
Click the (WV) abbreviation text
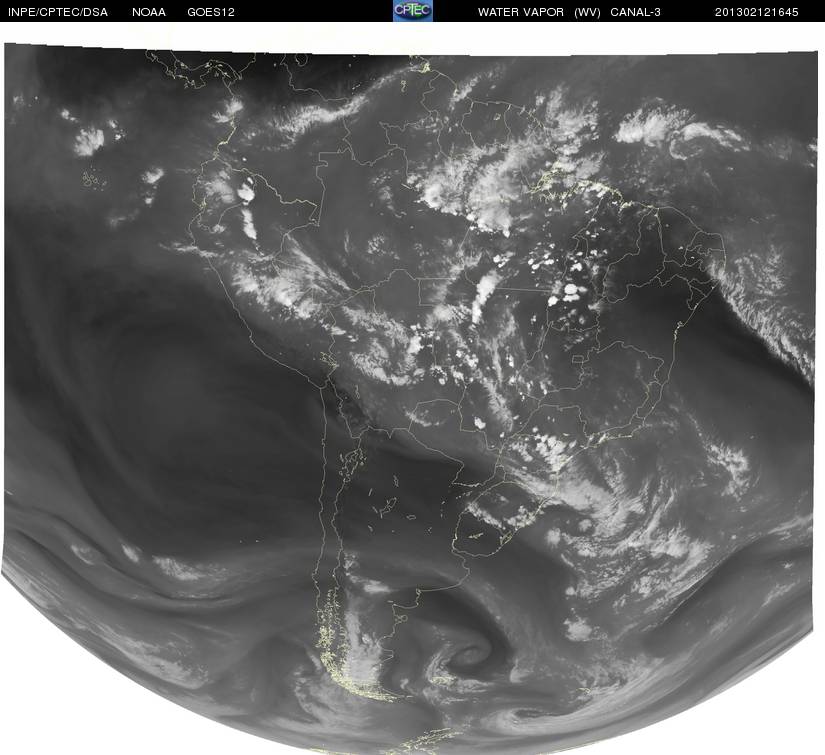(x=587, y=12)
